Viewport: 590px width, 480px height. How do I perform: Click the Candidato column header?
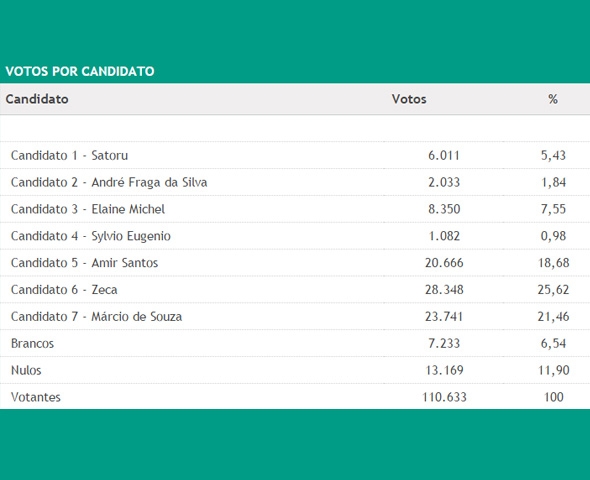(x=37, y=99)
